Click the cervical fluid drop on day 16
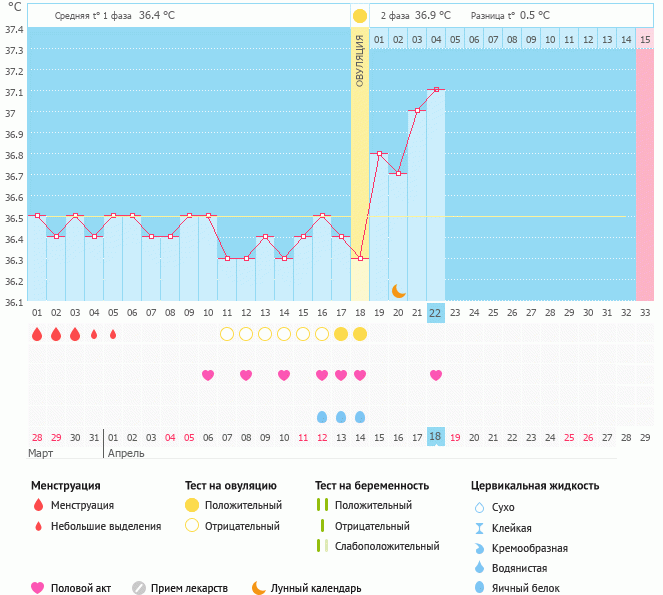The image size is (663, 595). [322, 416]
